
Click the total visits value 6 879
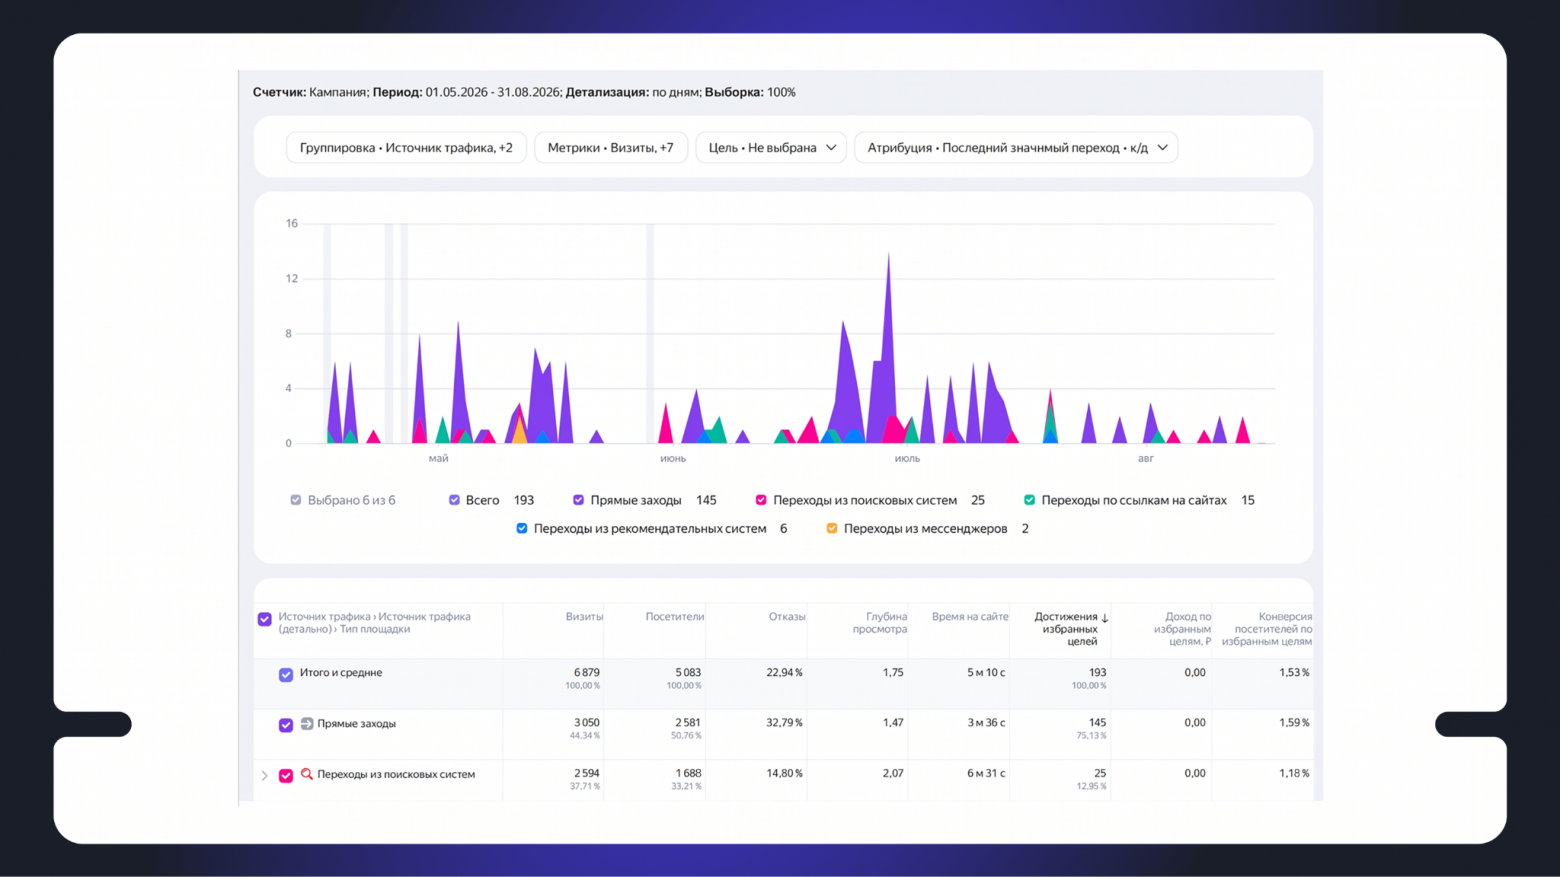click(587, 673)
